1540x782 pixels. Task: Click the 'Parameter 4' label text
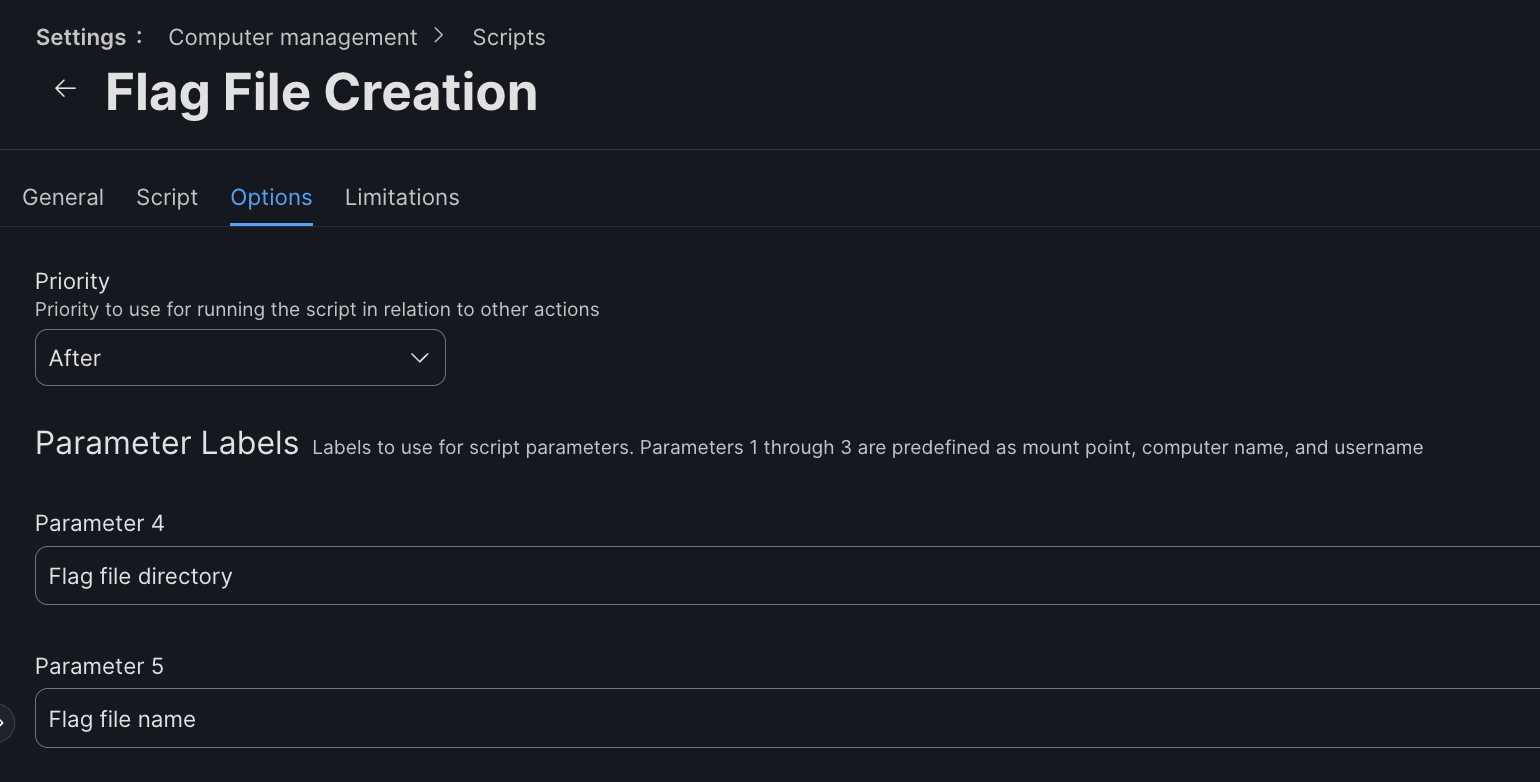(x=99, y=523)
